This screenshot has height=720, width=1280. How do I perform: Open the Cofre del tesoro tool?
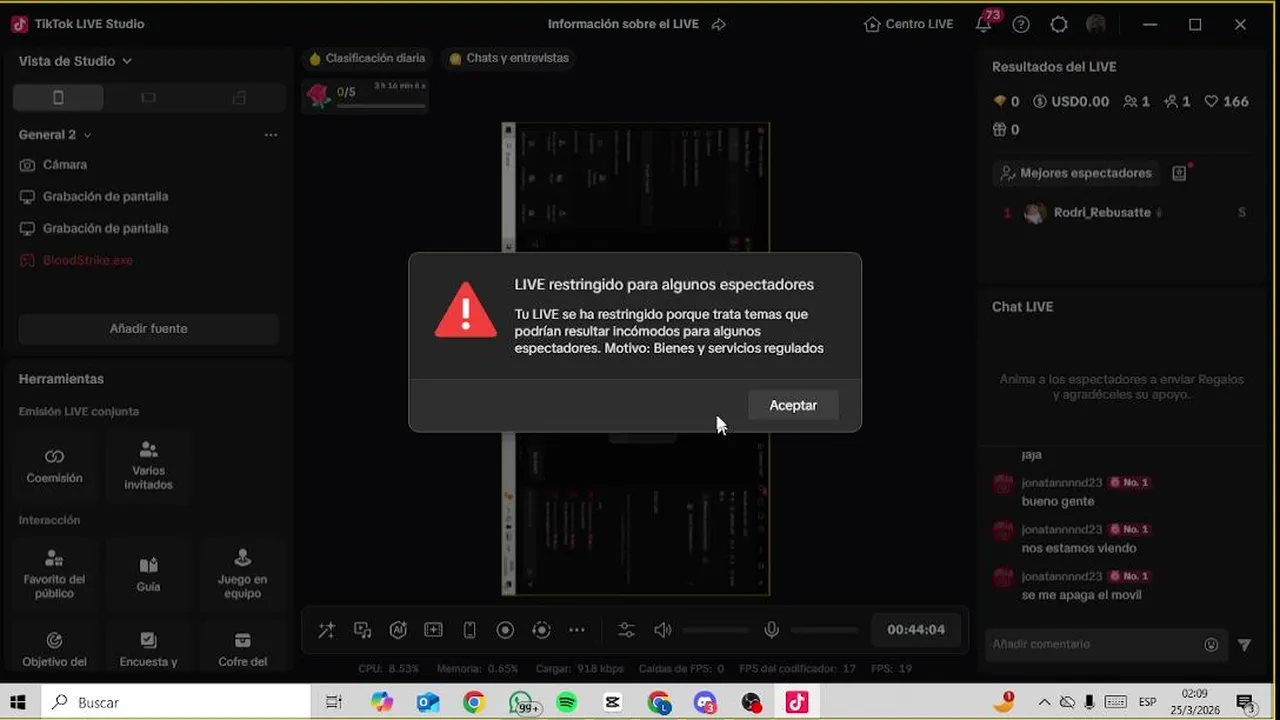242,648
